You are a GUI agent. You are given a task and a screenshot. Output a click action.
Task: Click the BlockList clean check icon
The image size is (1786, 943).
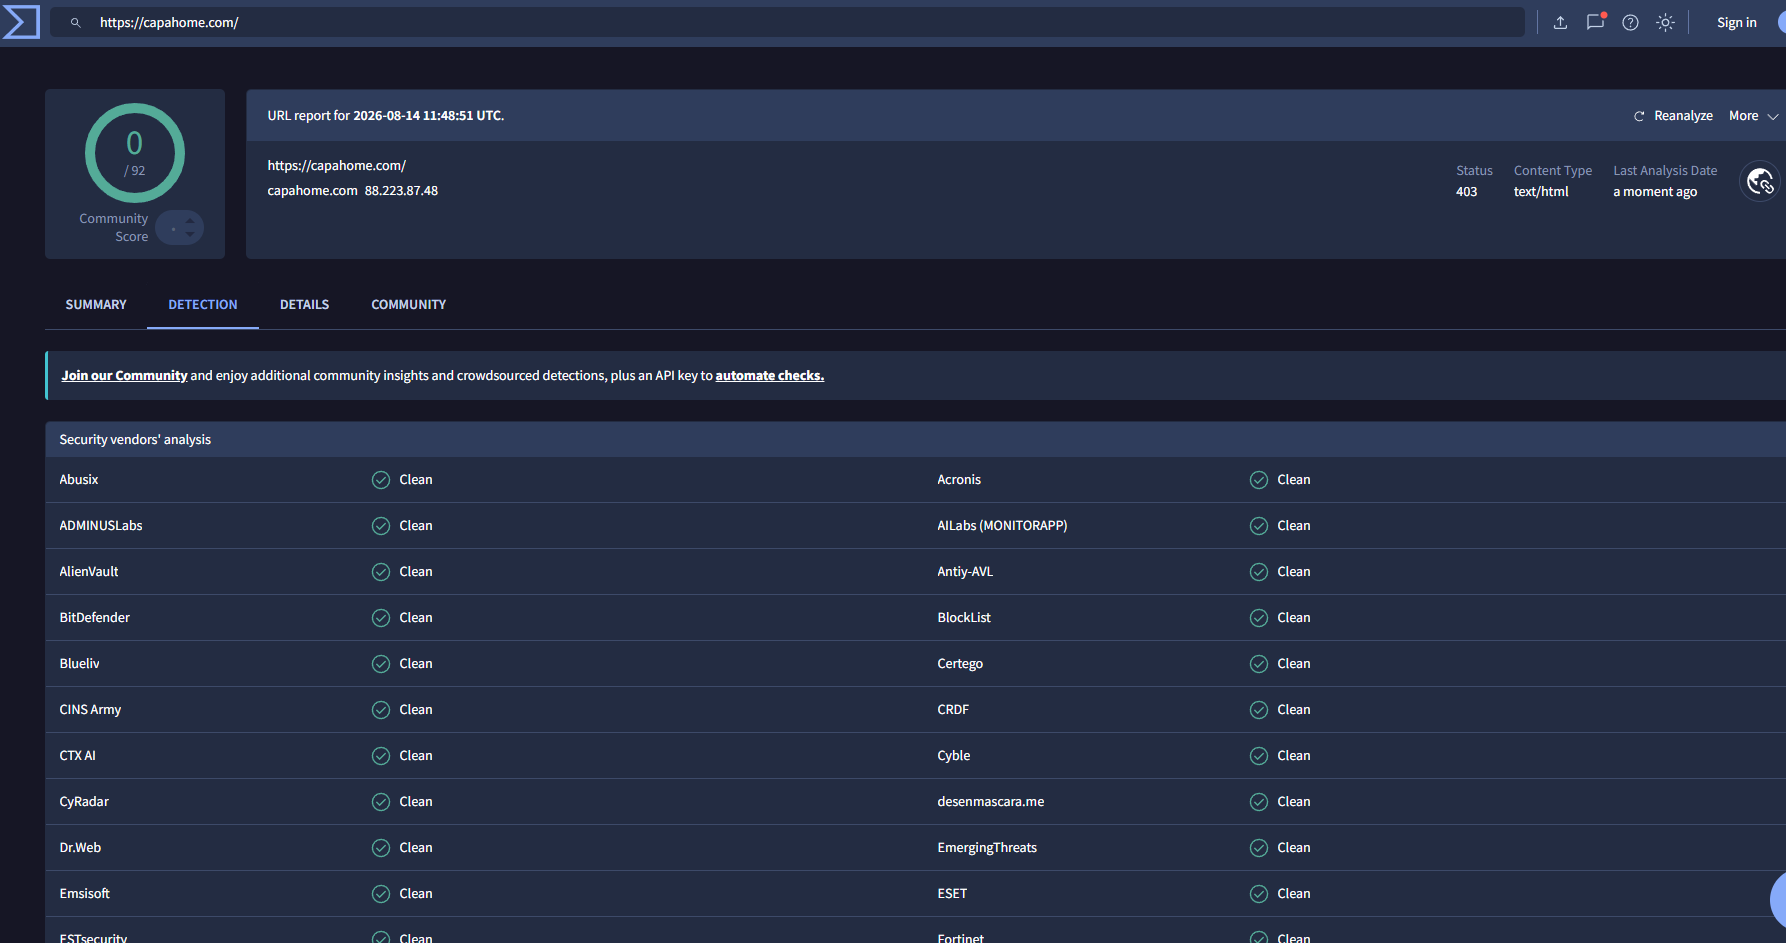coord(1259,618)
